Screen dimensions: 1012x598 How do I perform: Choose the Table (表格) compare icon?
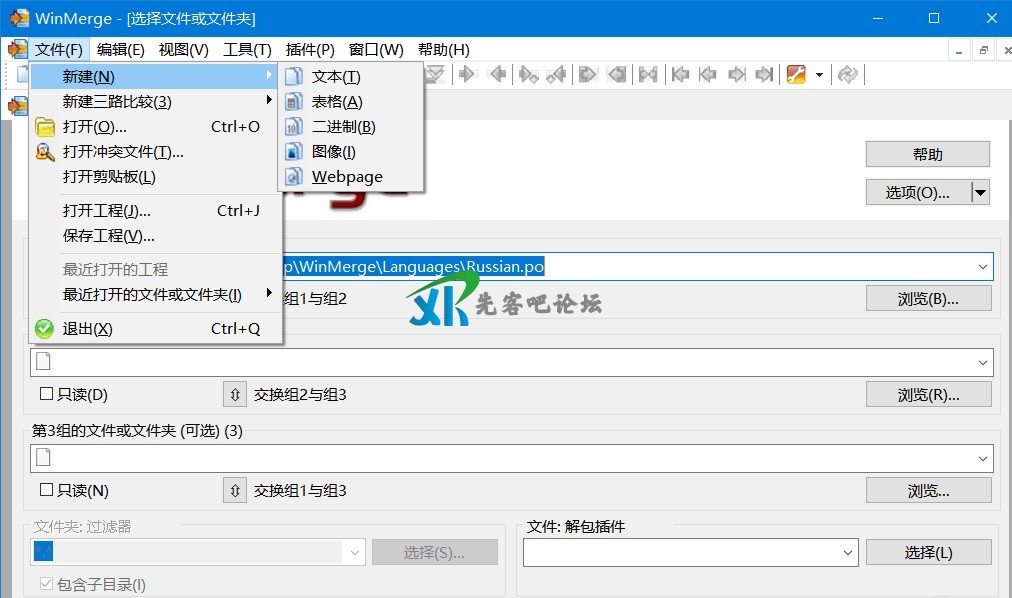[293, 102]
